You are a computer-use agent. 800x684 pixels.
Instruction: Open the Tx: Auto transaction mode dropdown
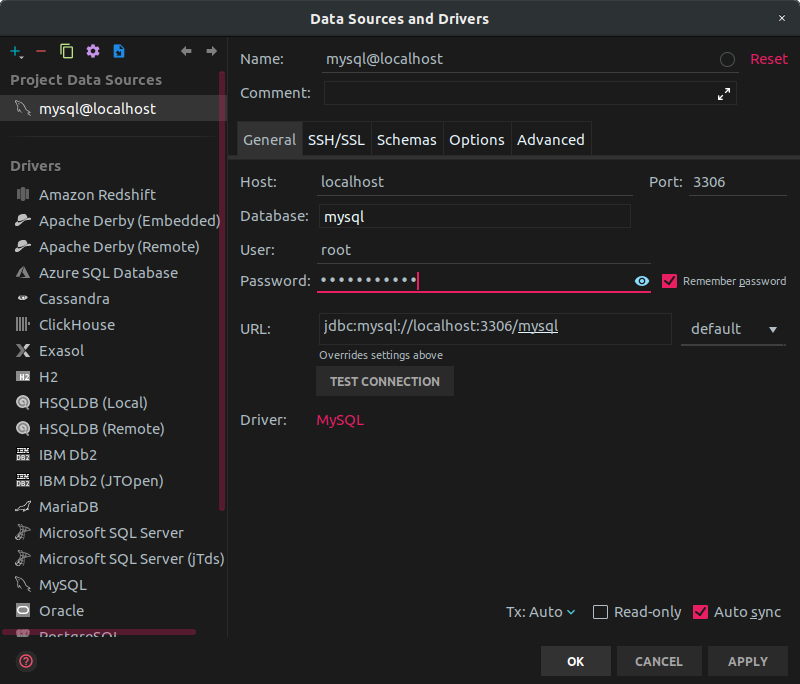[x=541, y=612]
